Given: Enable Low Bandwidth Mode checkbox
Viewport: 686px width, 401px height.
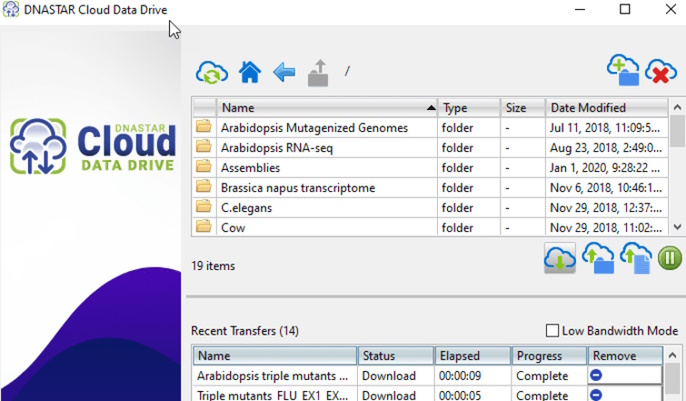Looking at the screenshot, I should [552, 331].
